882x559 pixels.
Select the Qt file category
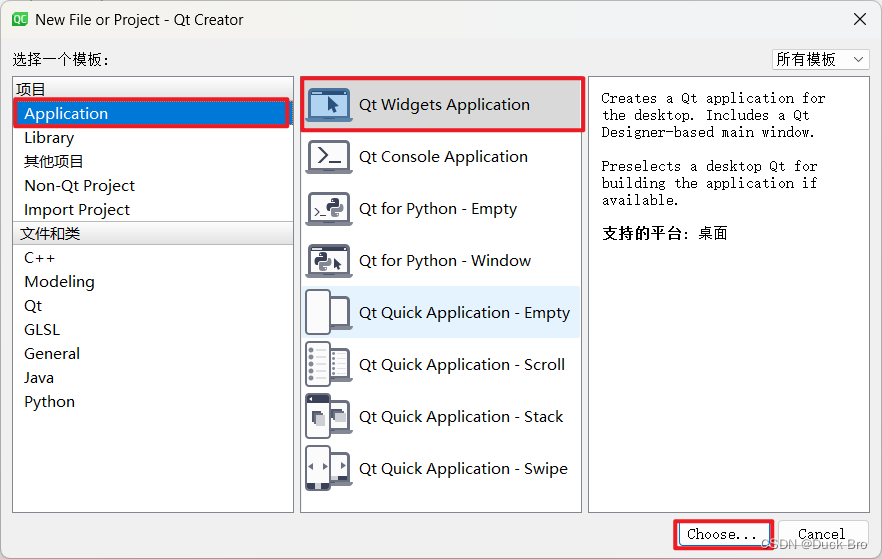click(x=152, y=306)
